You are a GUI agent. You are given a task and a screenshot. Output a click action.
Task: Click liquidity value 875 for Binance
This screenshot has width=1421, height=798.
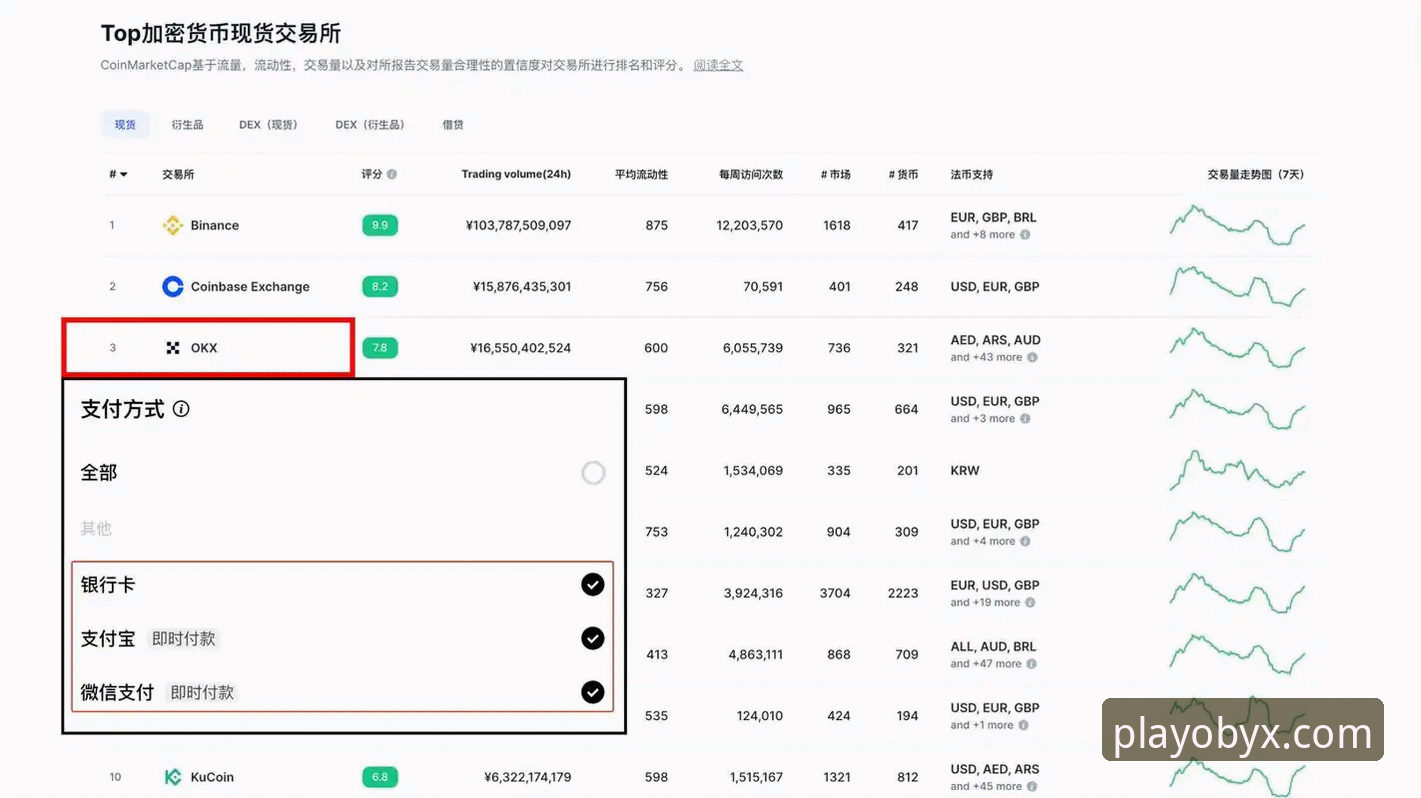pos(656,225)
